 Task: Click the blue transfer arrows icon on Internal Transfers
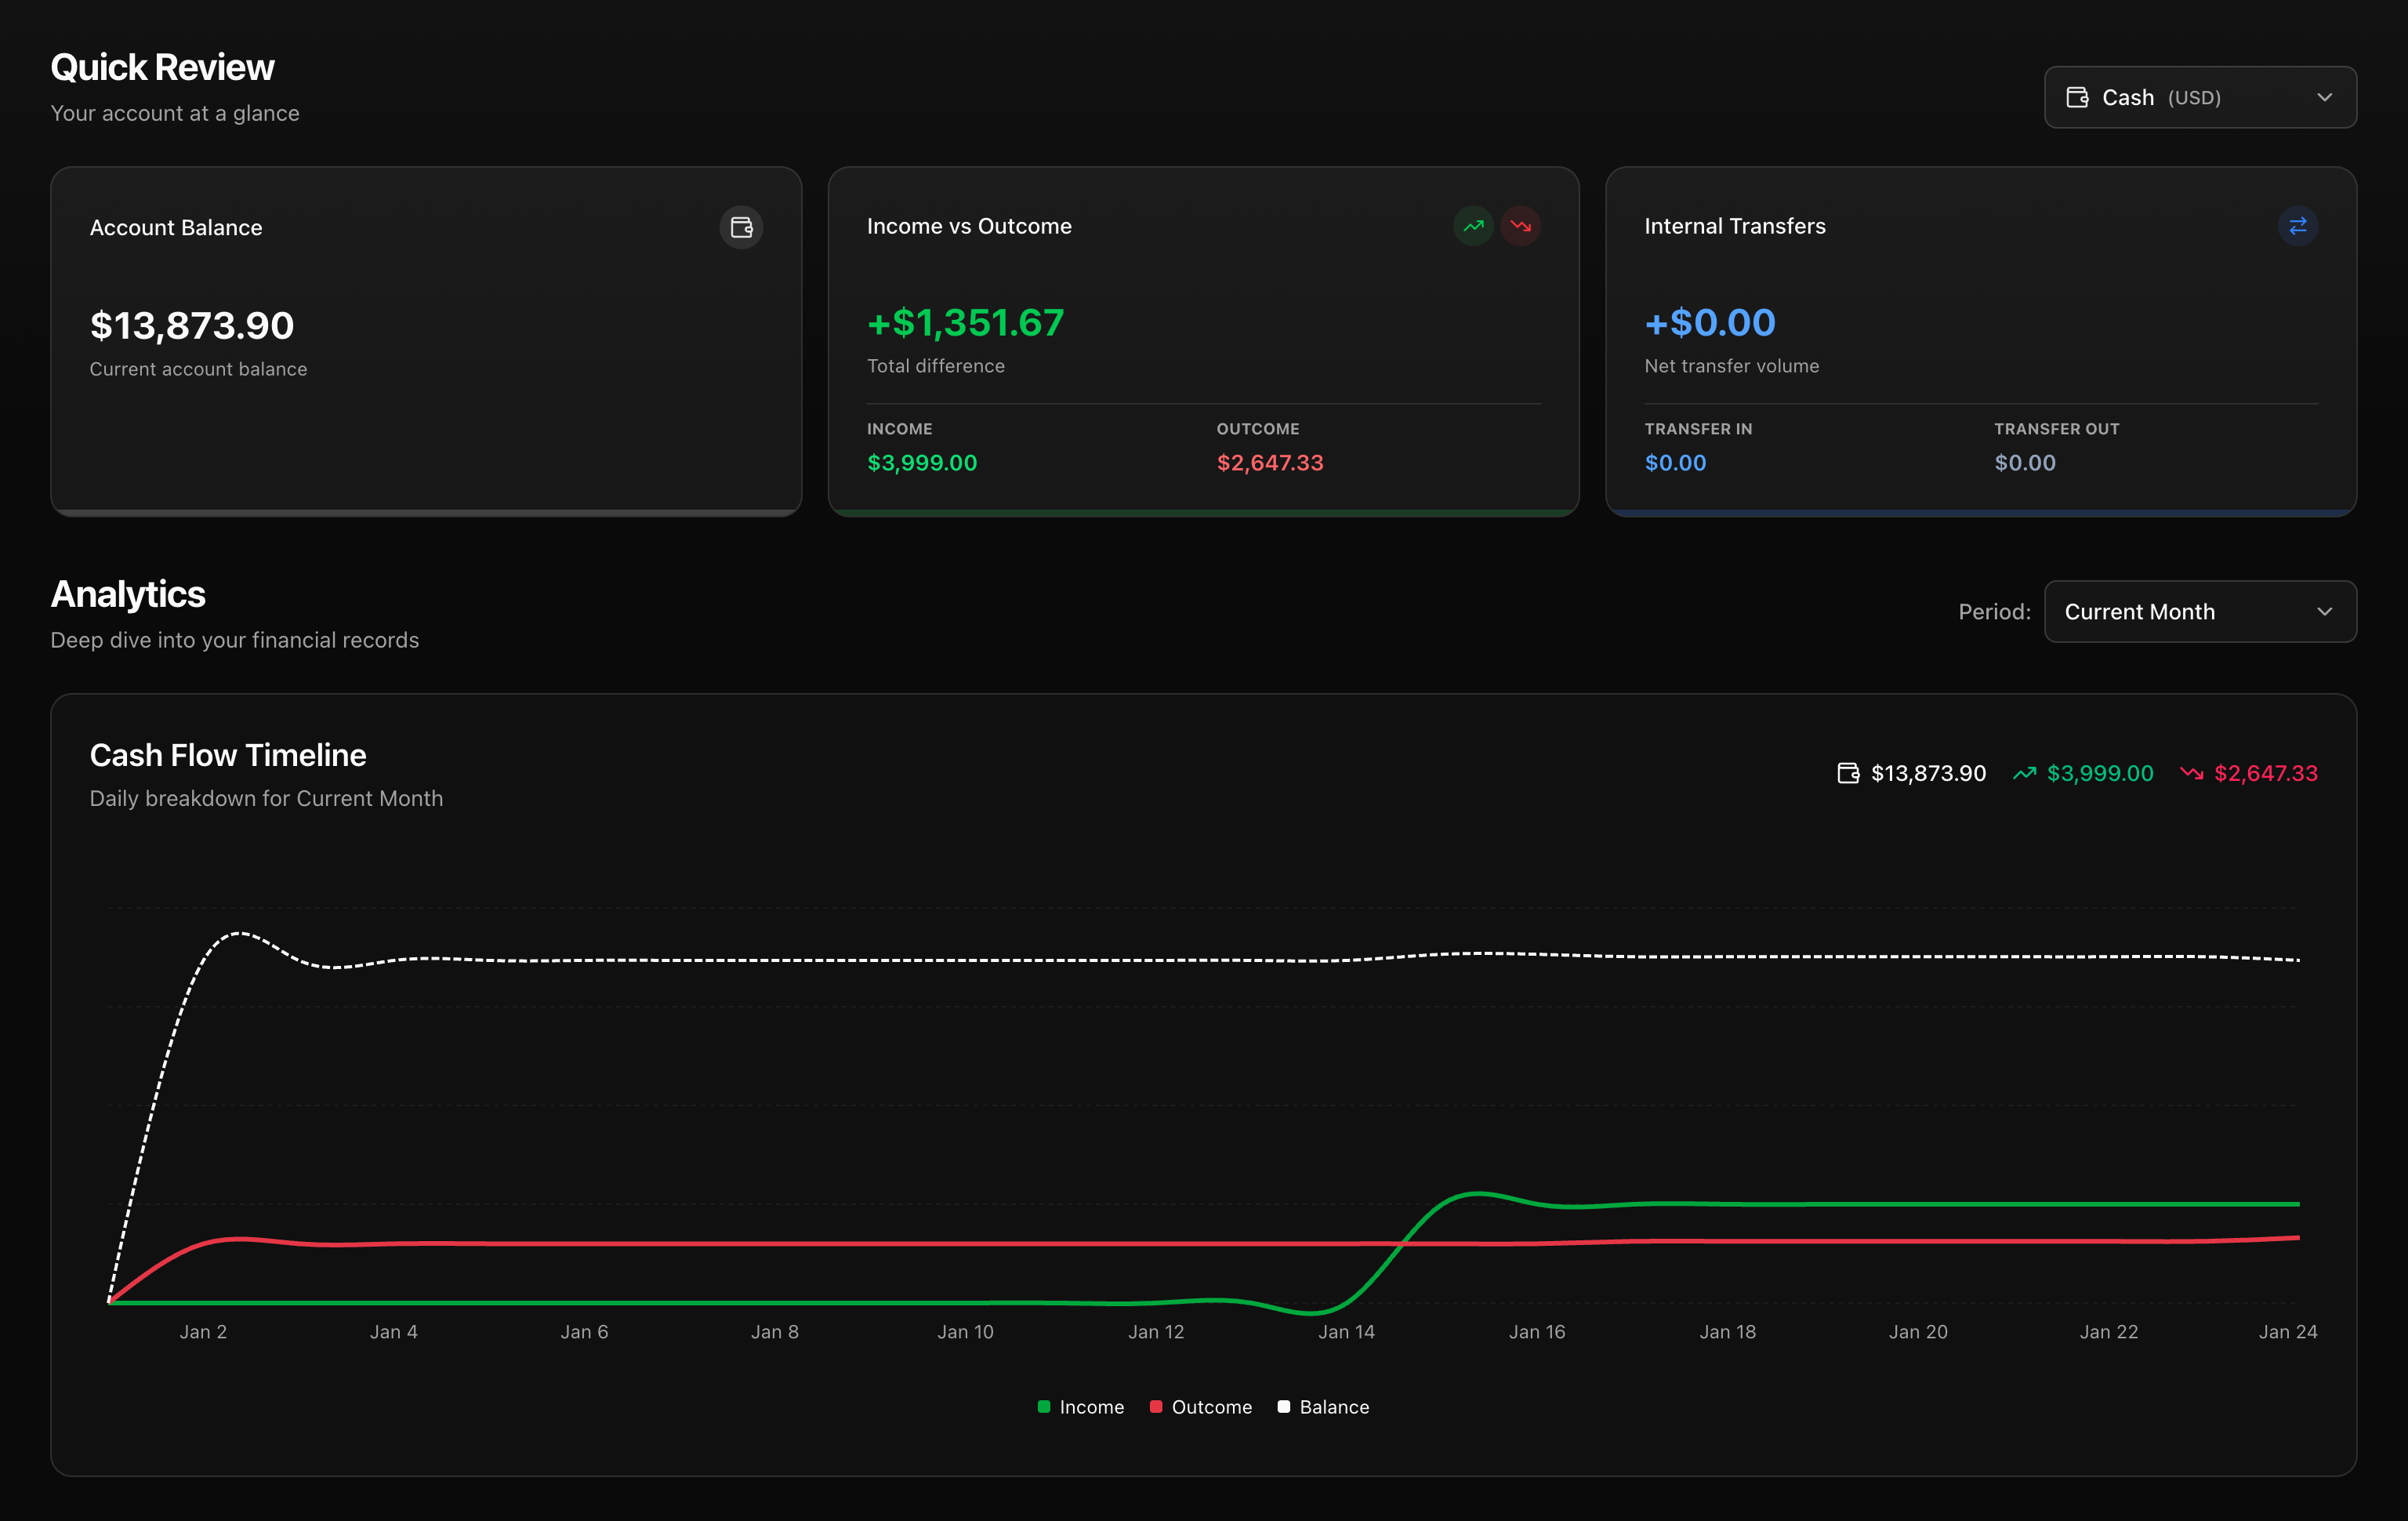2297,226
